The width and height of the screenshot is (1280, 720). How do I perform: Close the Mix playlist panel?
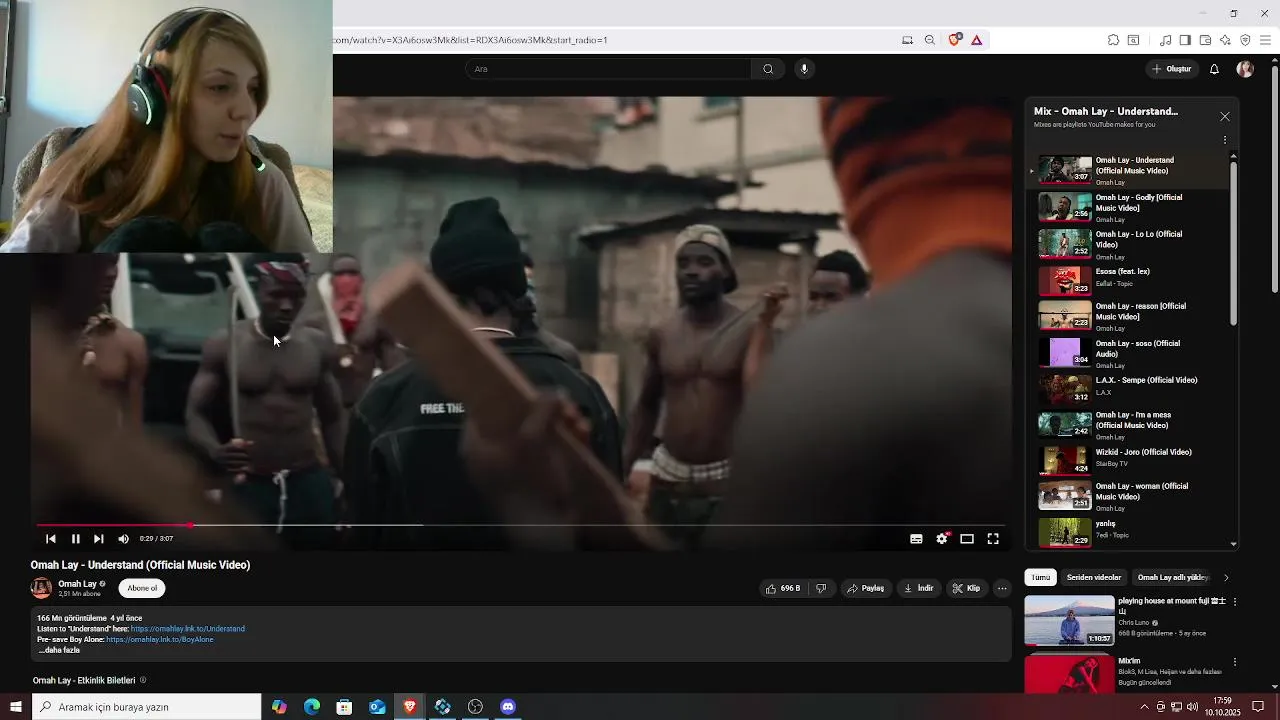[1225, 117]
